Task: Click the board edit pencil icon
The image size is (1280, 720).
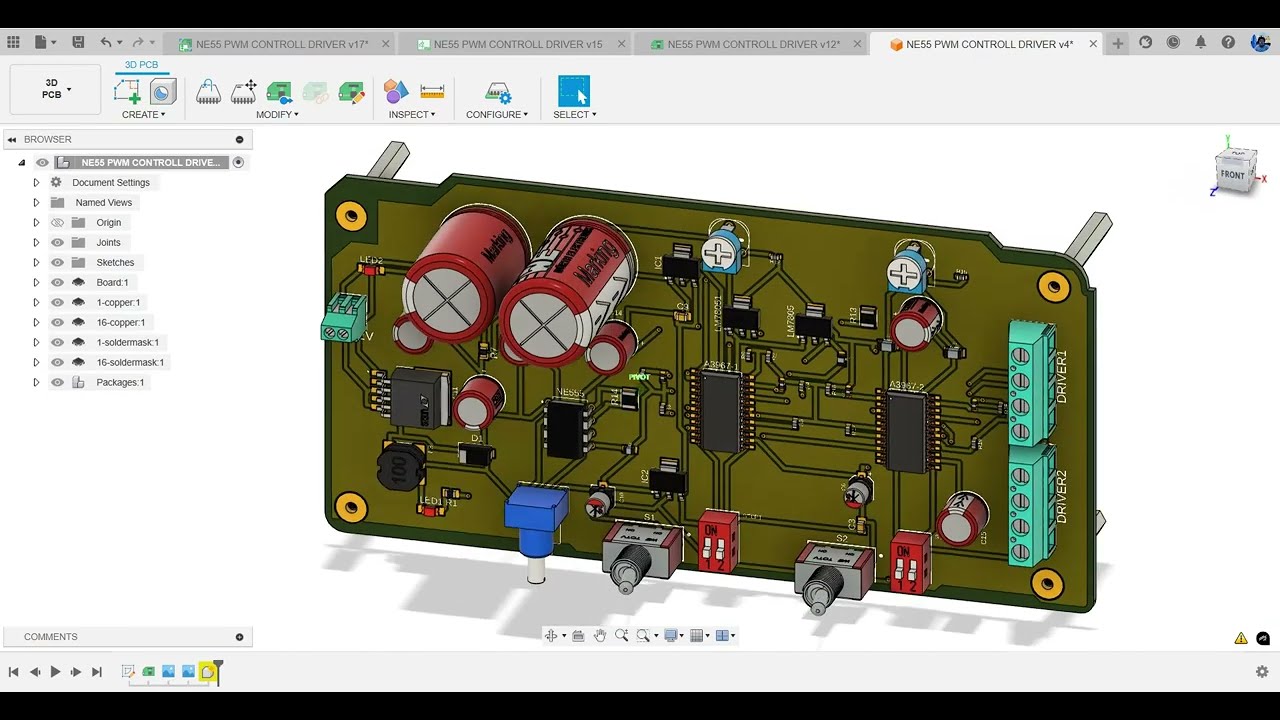Action: click(x=351, y=92)
